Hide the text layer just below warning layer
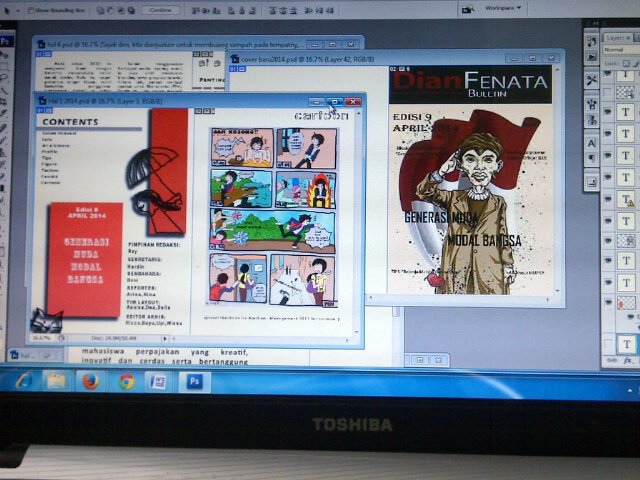The height and width of the screenshot is (480, 640). click(x=608, y=221)
